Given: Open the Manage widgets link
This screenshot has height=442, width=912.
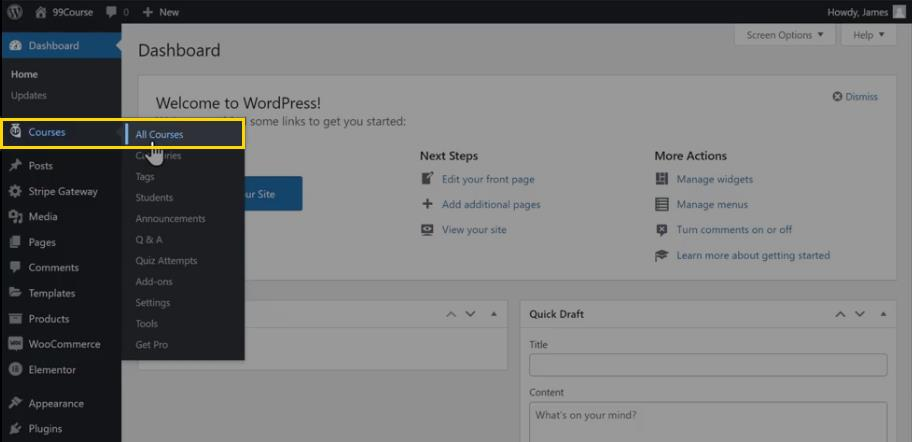Looking at the screenshot, I should [714, 179].
